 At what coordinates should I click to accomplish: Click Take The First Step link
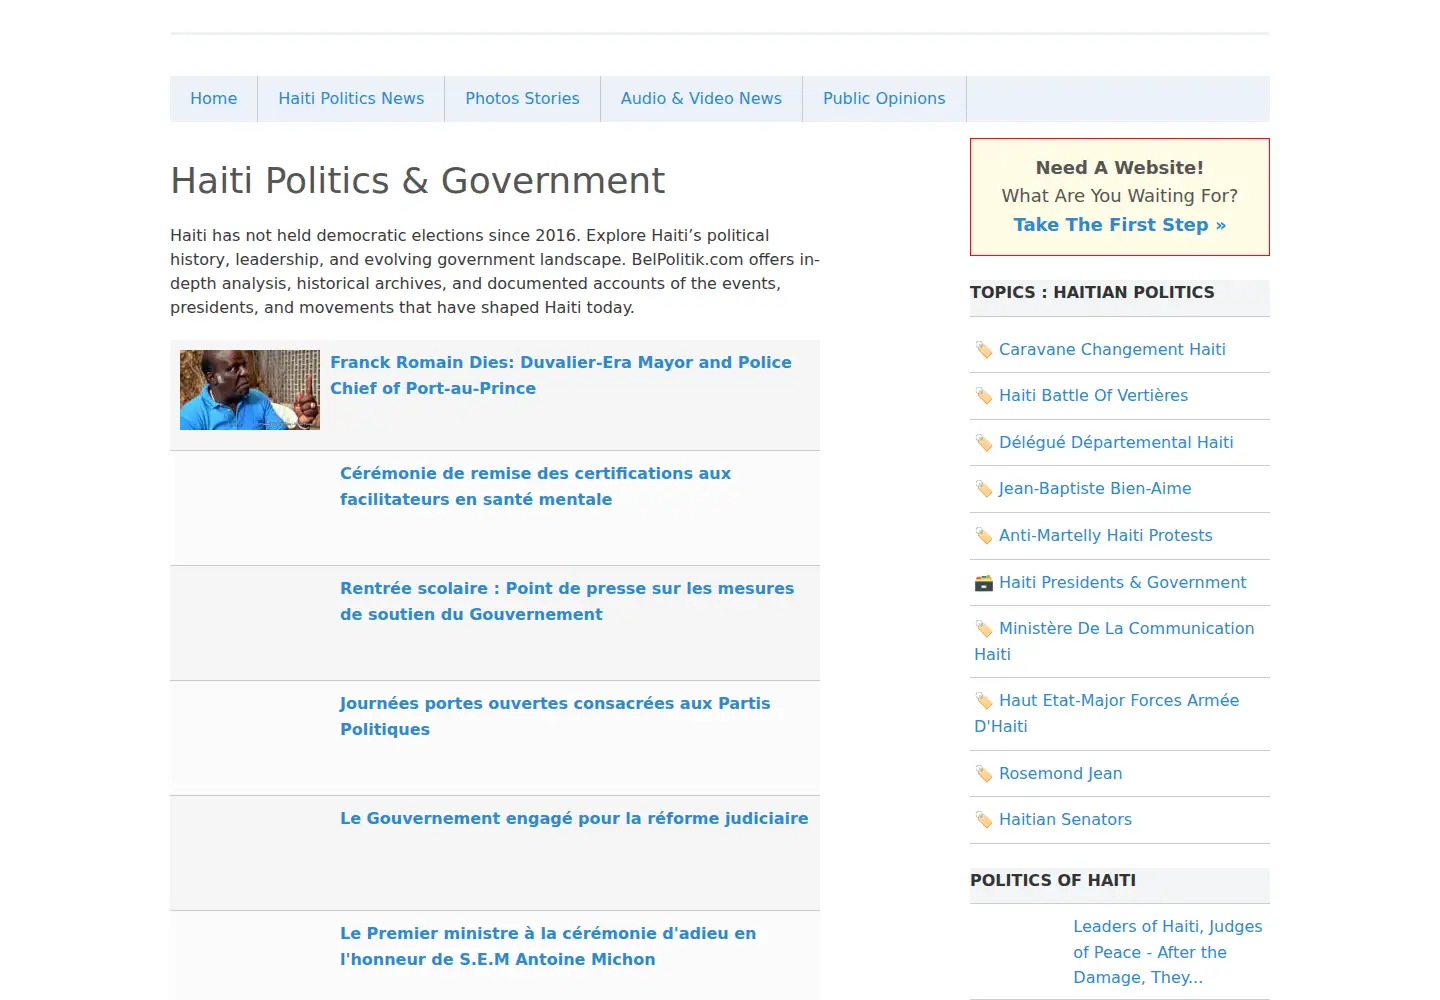tap(1120, 225)
